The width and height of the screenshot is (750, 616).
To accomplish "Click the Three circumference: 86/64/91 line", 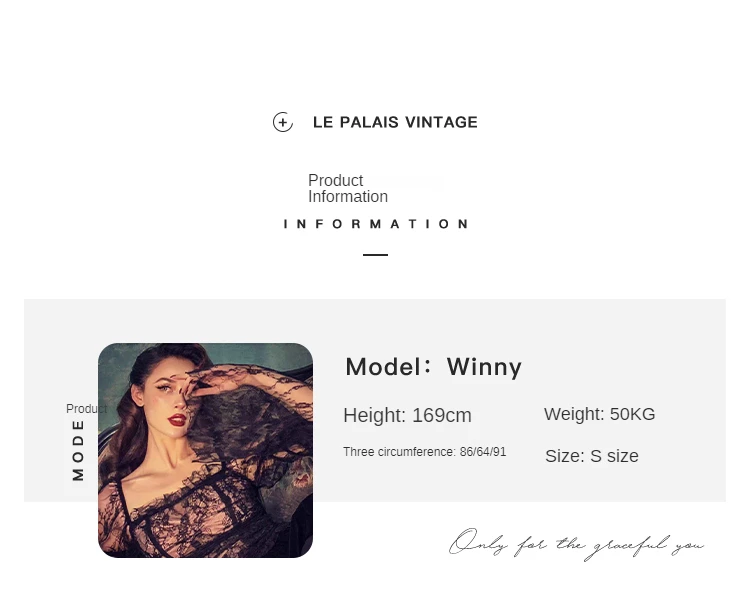I will click(x=424, y=452).
